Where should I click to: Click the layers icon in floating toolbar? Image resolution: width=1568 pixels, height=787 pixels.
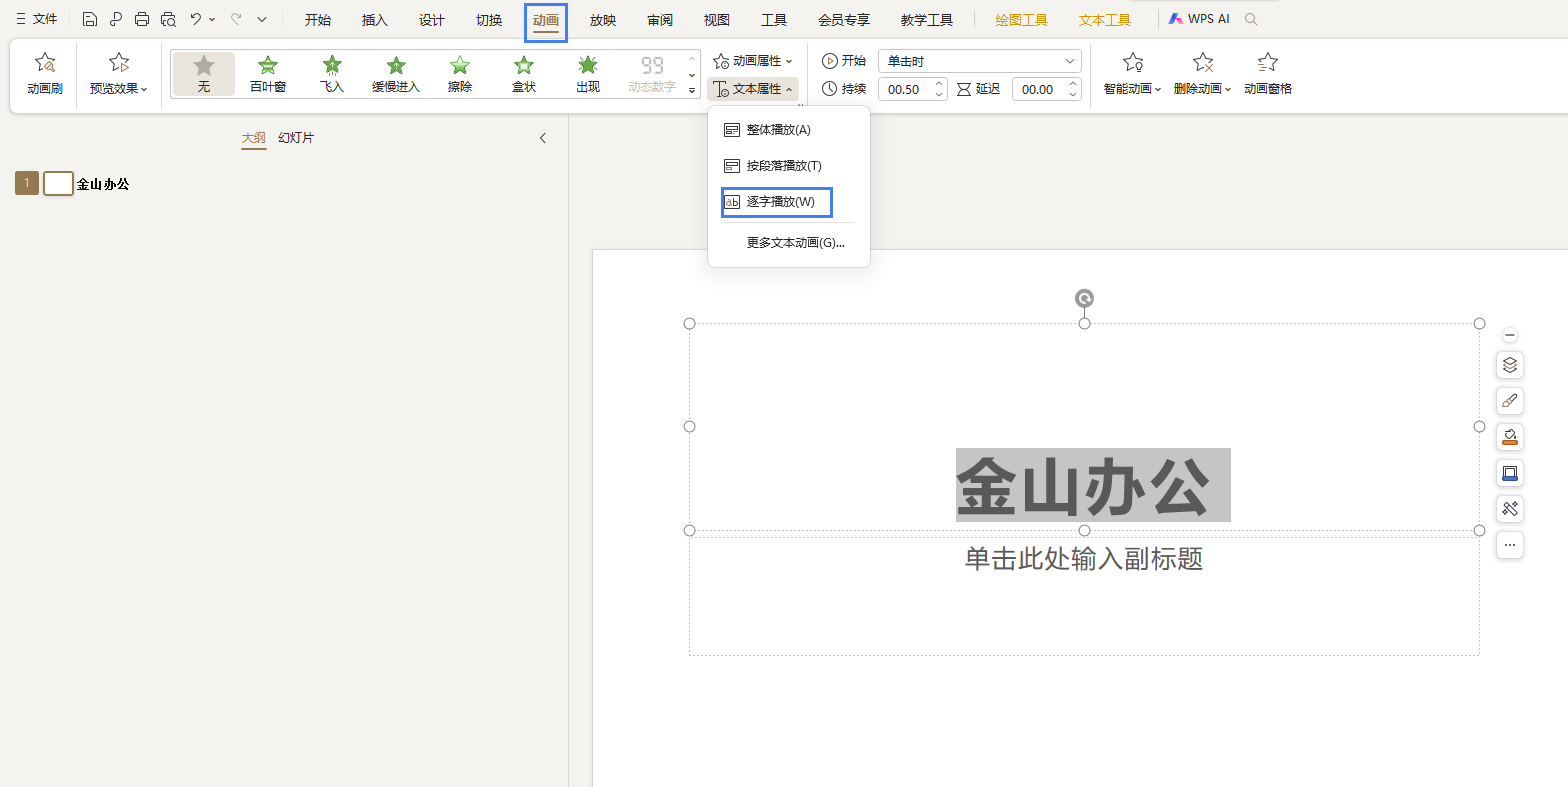pyautogui.click(x=1510, y=364)
